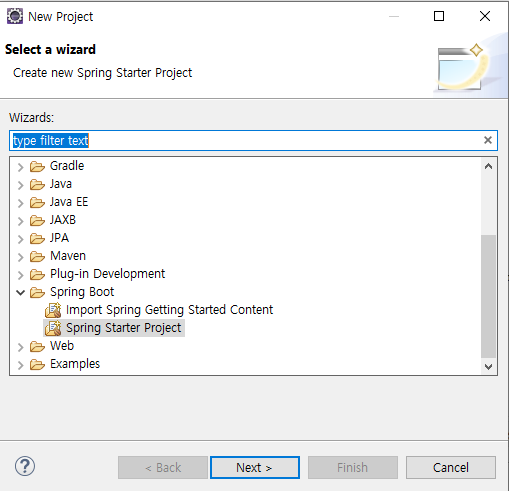Screen dimensions: 509x491
Task: Select the Java EE label
Action: (x=69, y=202)
